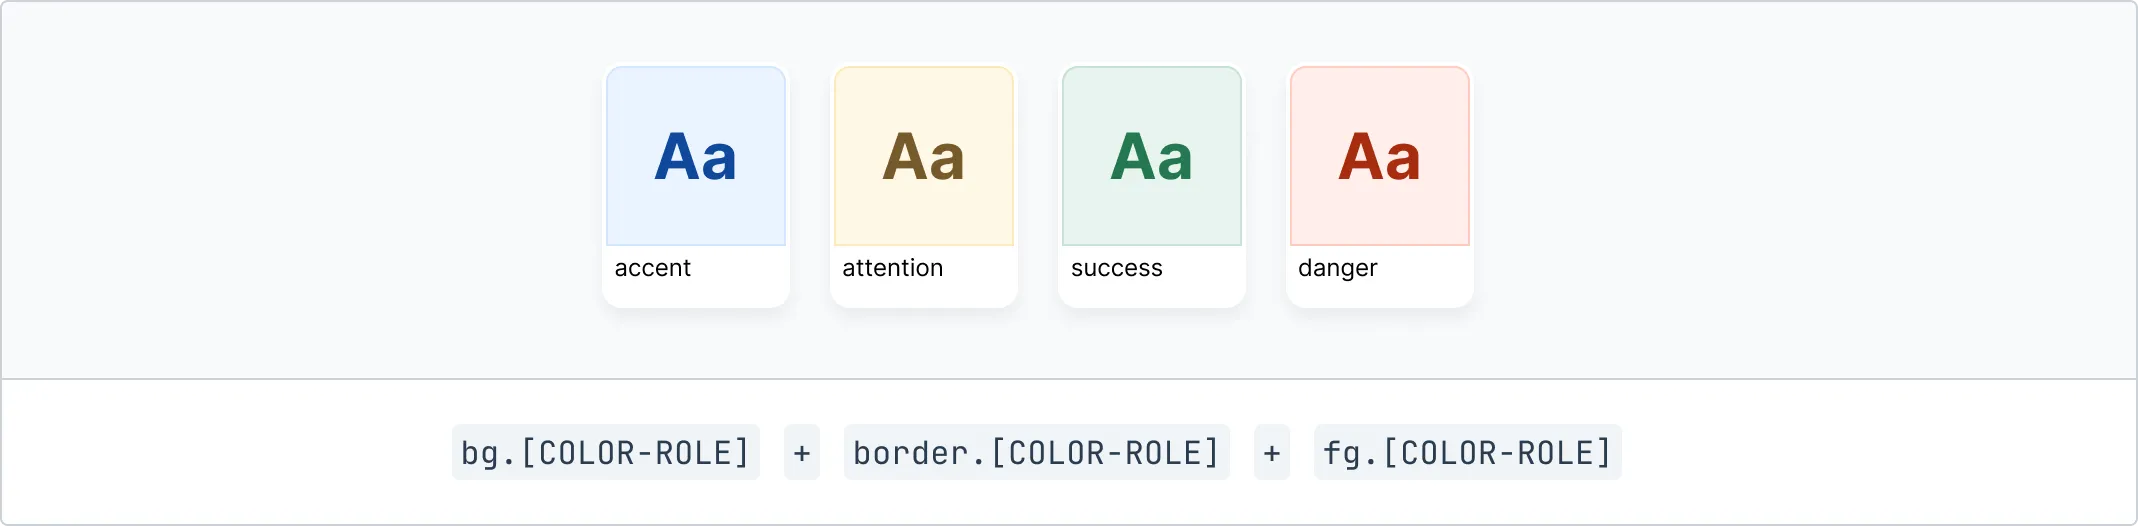Click the plus sign before the fg token

point(1272,453)
